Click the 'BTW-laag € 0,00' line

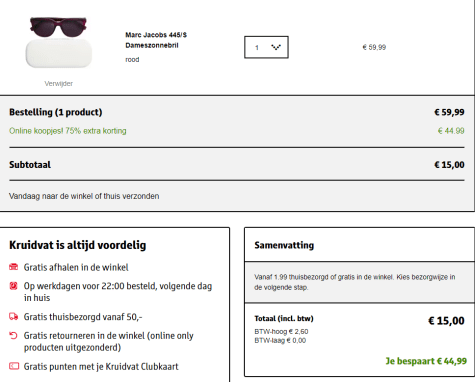[x=280, y=340]
